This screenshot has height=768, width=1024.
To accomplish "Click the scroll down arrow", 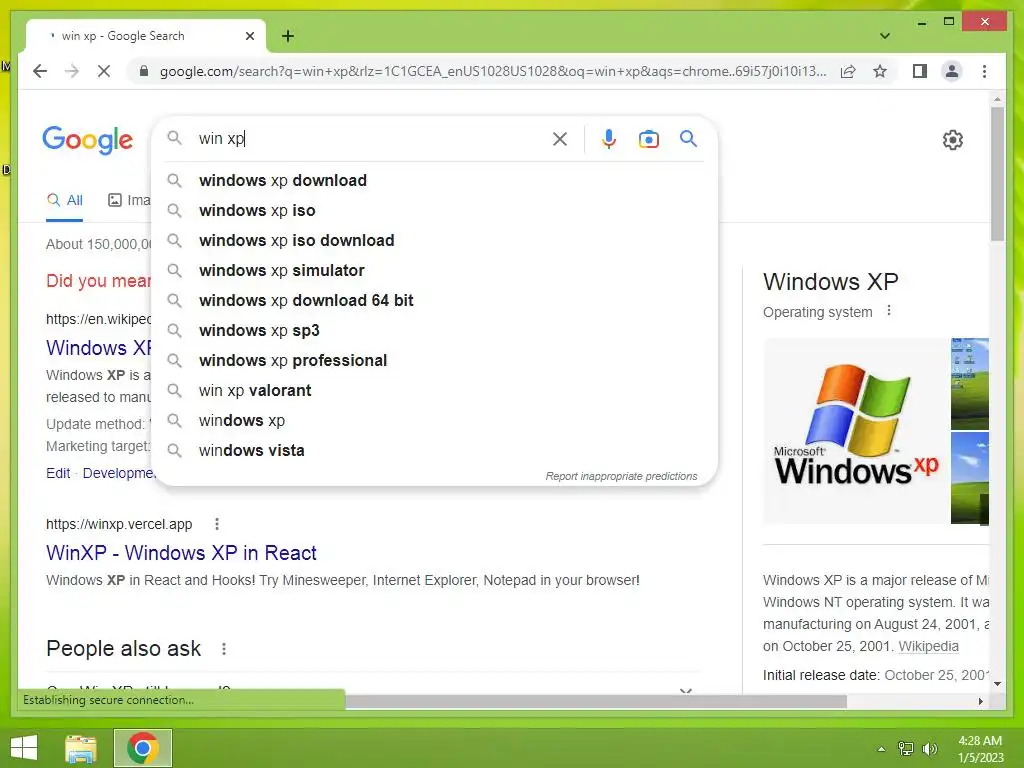I will 997,684.
